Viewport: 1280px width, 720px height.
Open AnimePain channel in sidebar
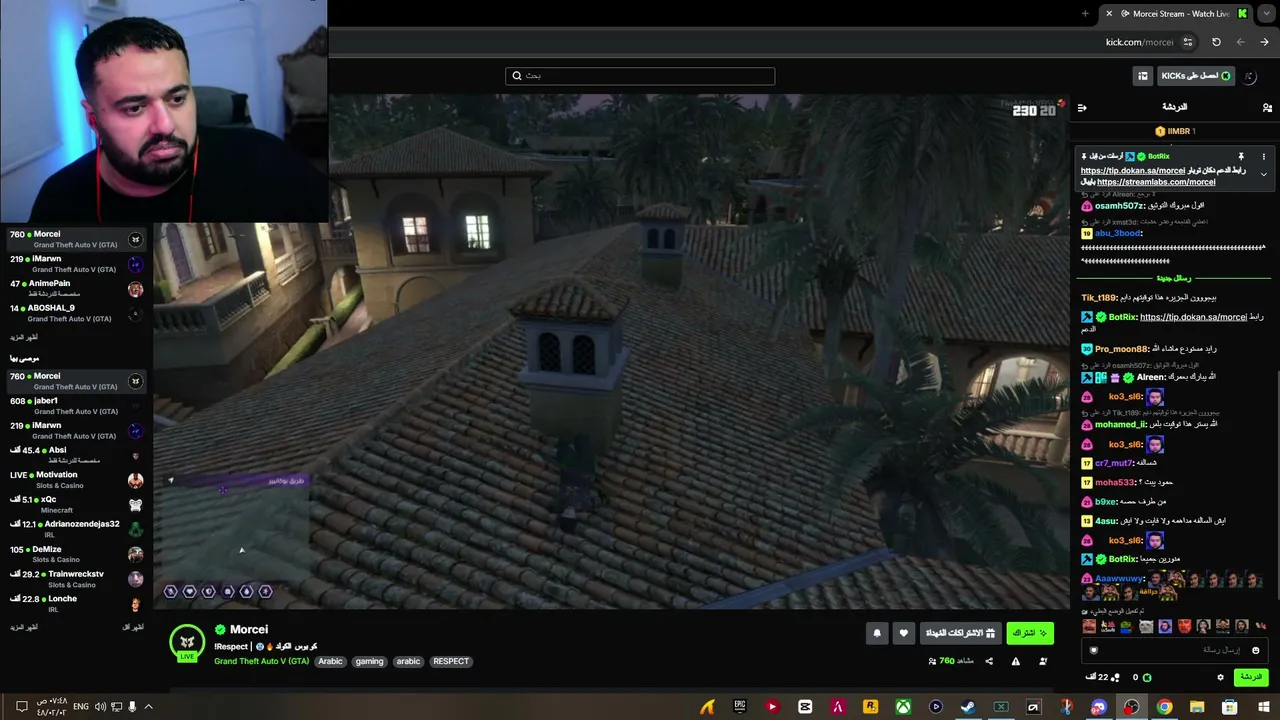coord(77,289)
